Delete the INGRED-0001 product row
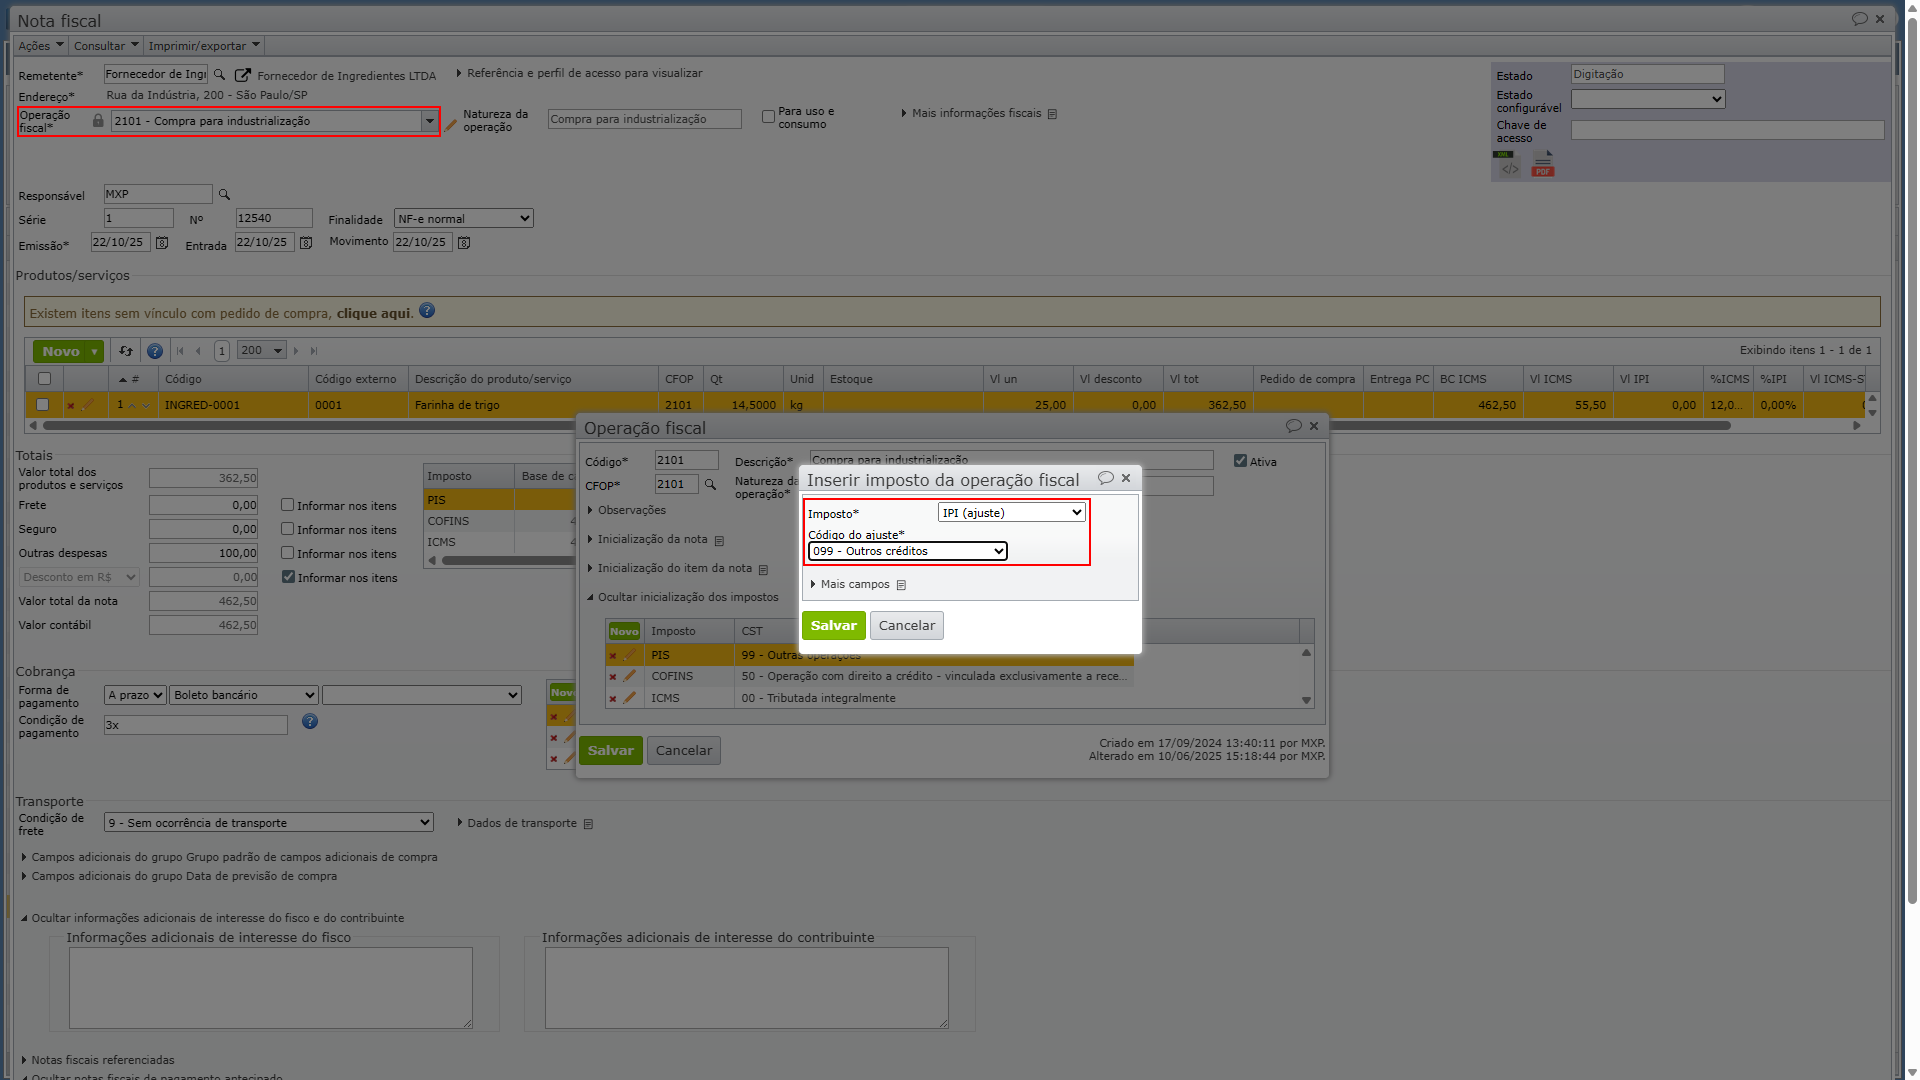Image resolution: width=1920 pixels, height=1080 pixels. point(71,406)
